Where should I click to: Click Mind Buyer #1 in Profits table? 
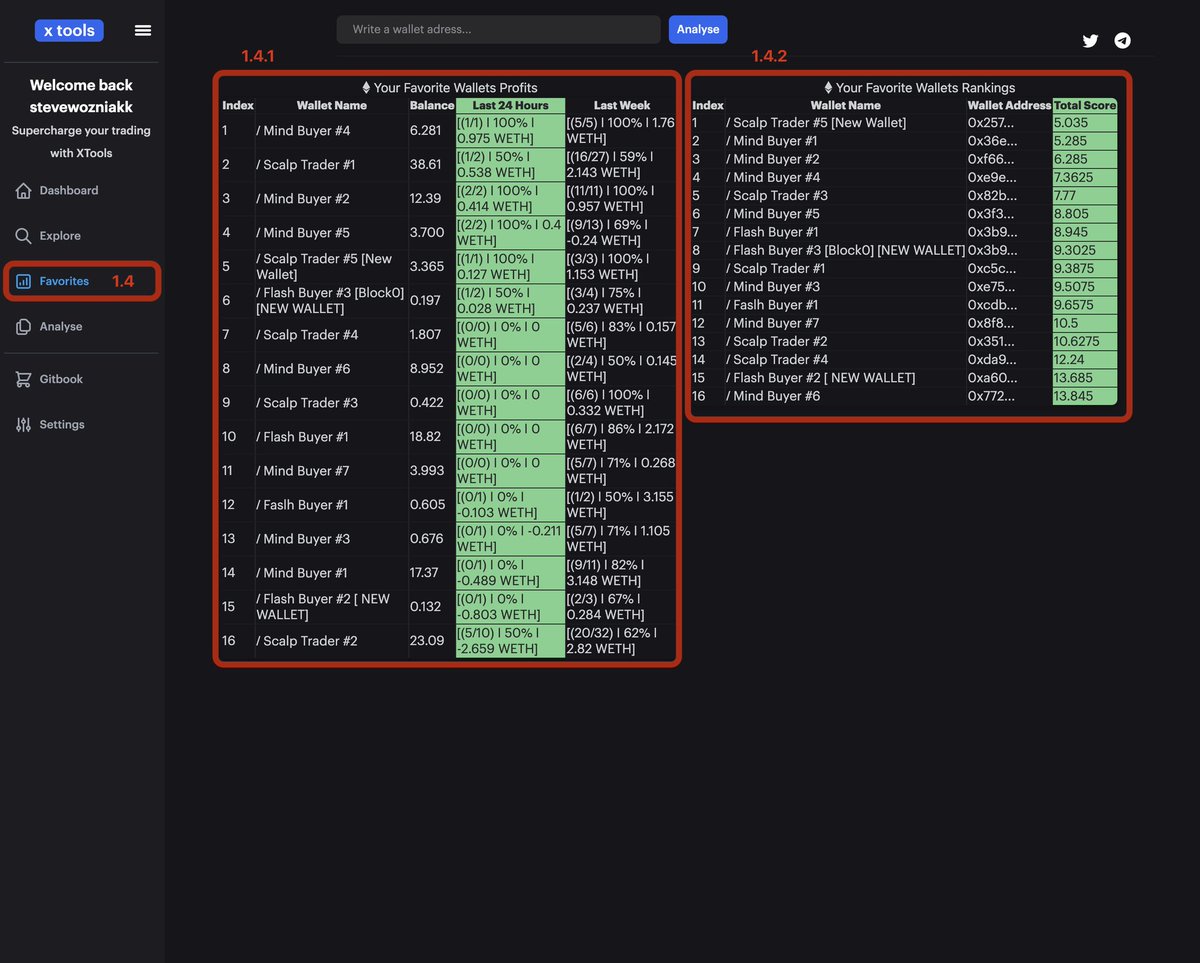click(302, 573)
